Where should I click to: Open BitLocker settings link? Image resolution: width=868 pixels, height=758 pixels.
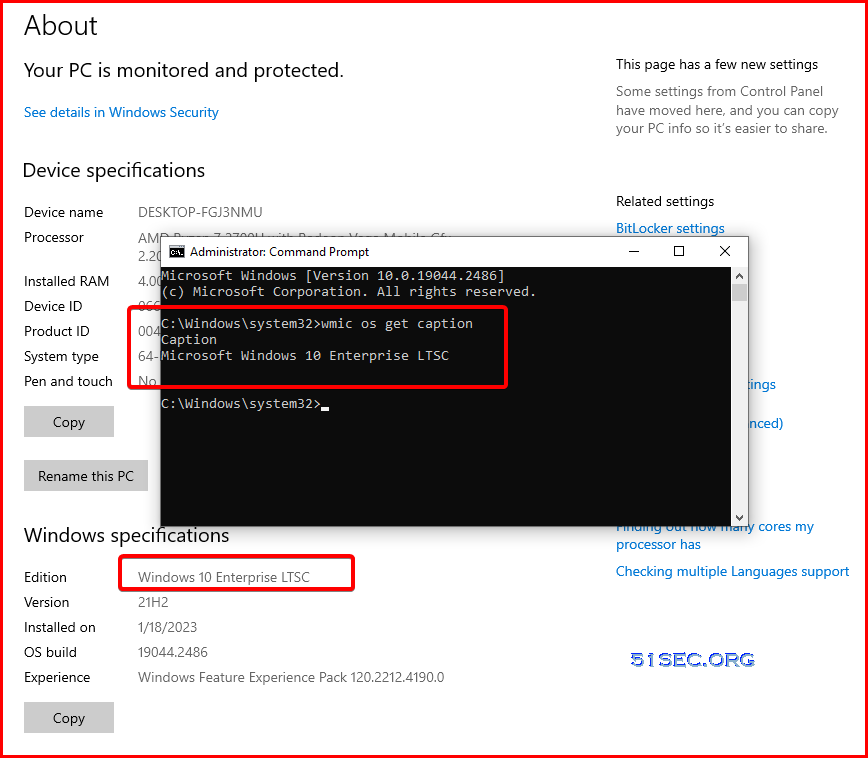click(x=670, y=228)
